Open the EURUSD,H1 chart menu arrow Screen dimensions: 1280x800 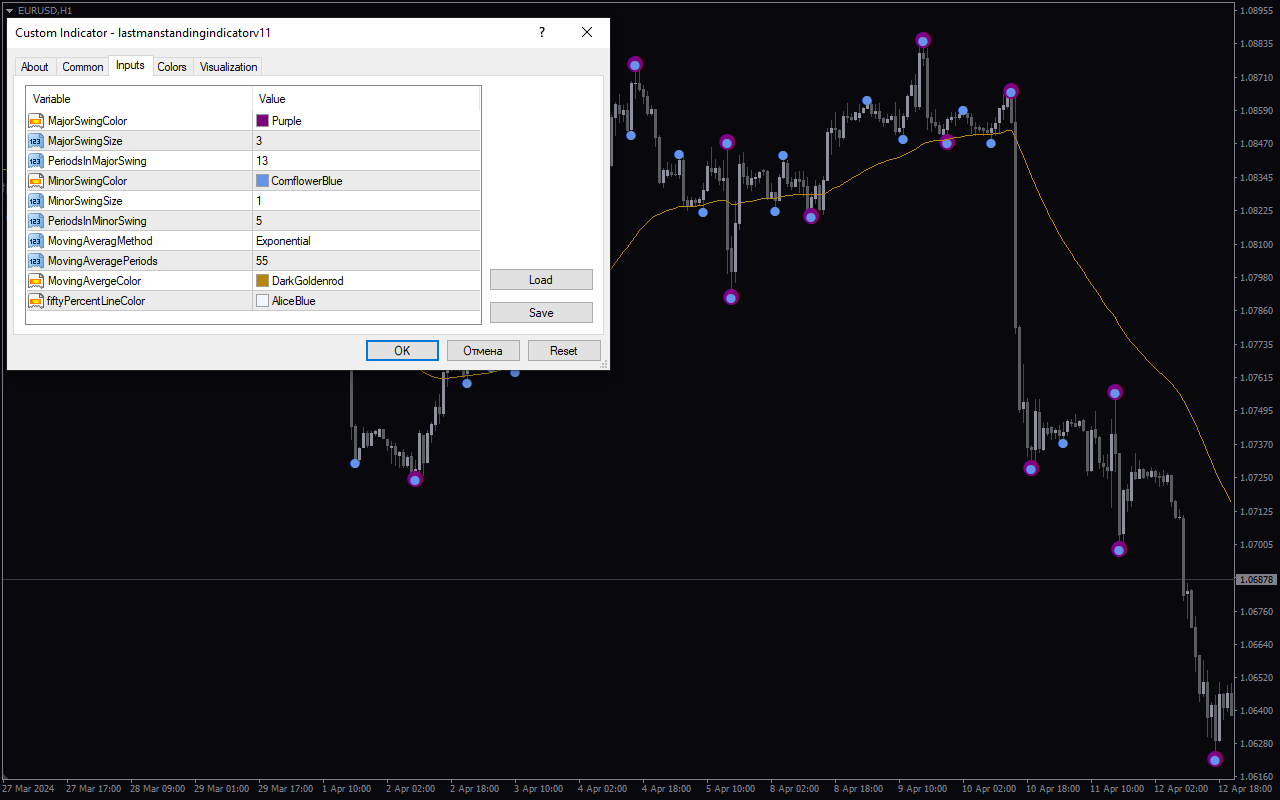(9, 10)
